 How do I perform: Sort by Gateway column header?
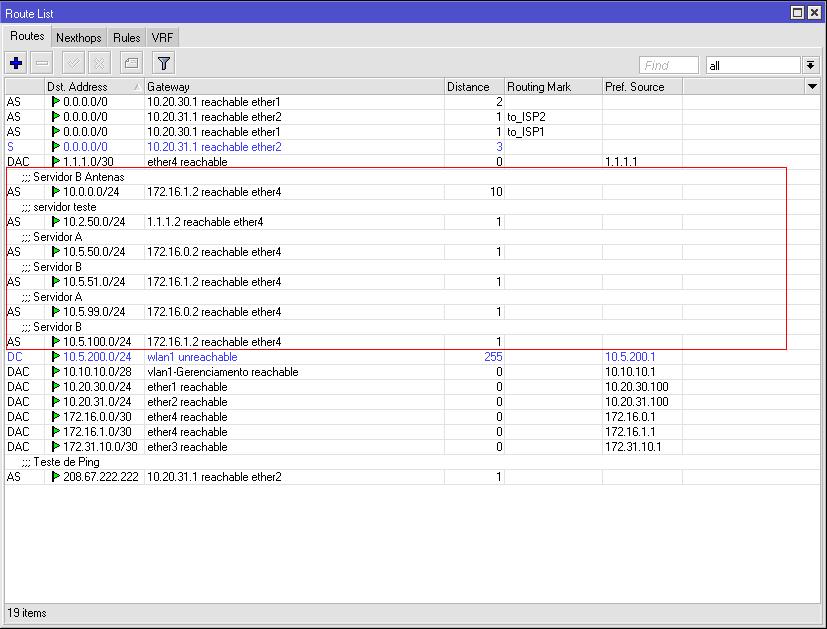click(x=294, y=86)
